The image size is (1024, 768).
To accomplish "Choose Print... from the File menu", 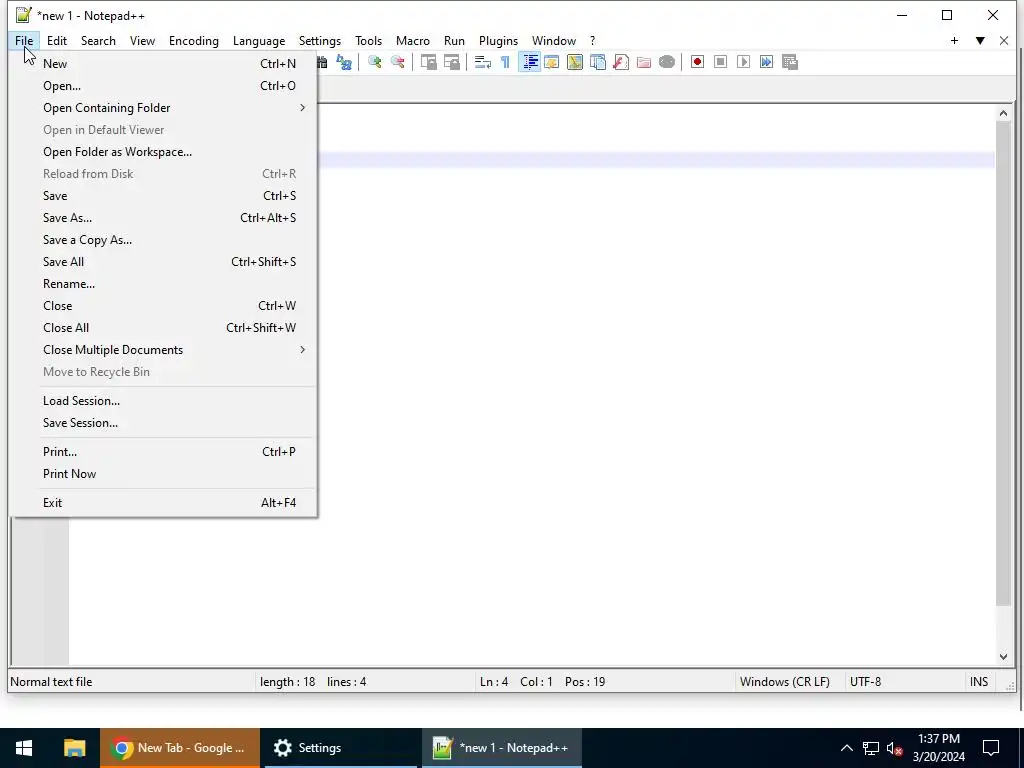I will [x=163, y=452].
